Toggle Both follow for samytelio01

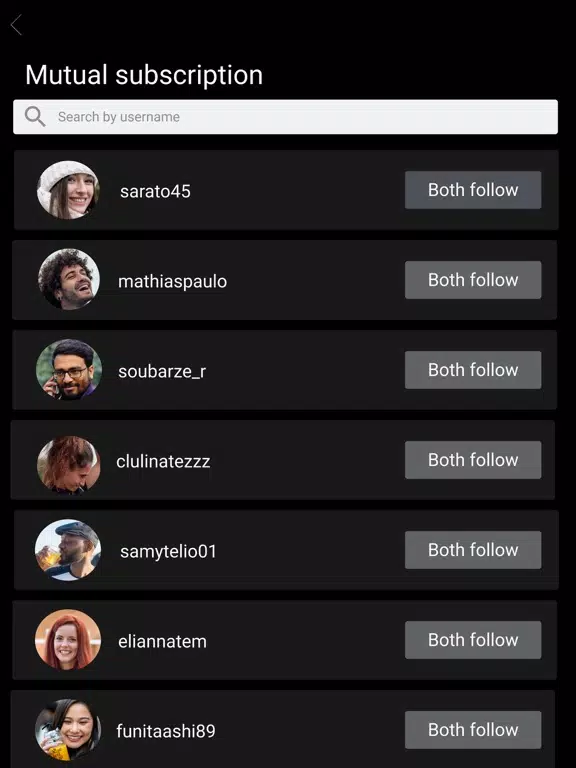(473, 550)
